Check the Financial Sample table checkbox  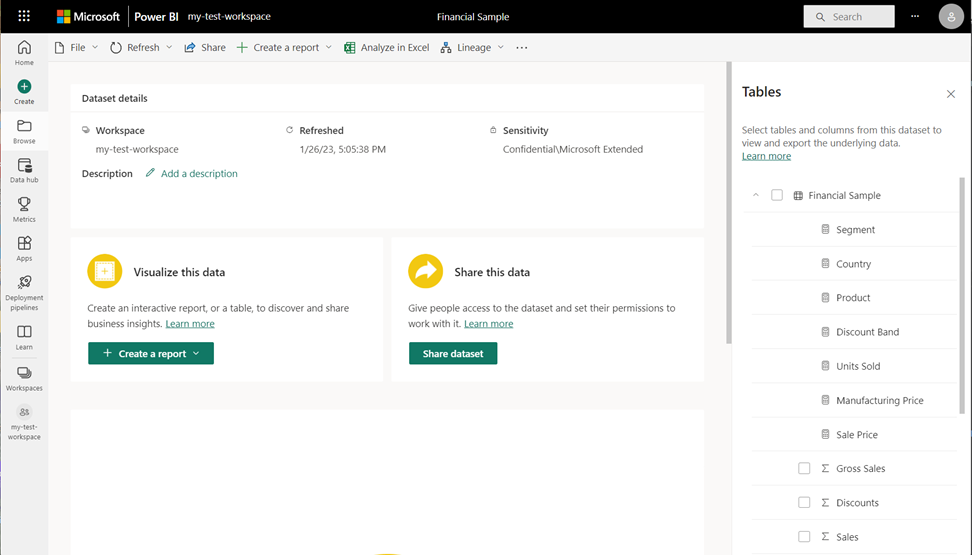click(x=777, y=196)
